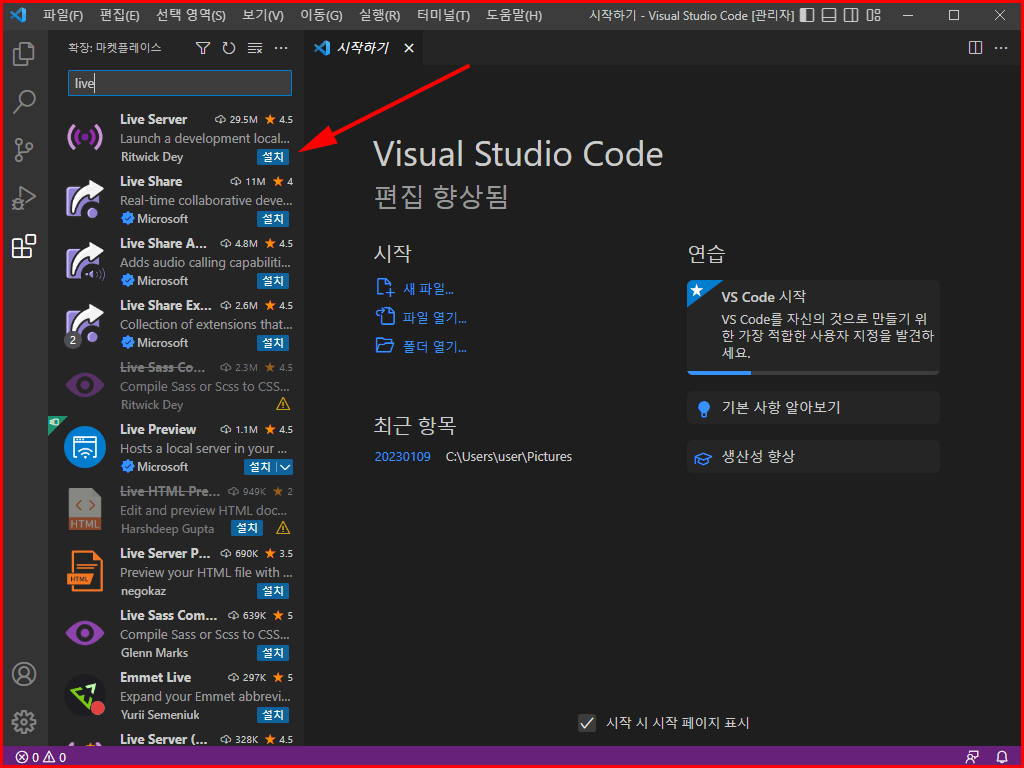Open extensions views and more actions menu

pyautogui.click(x=281, y=48)
